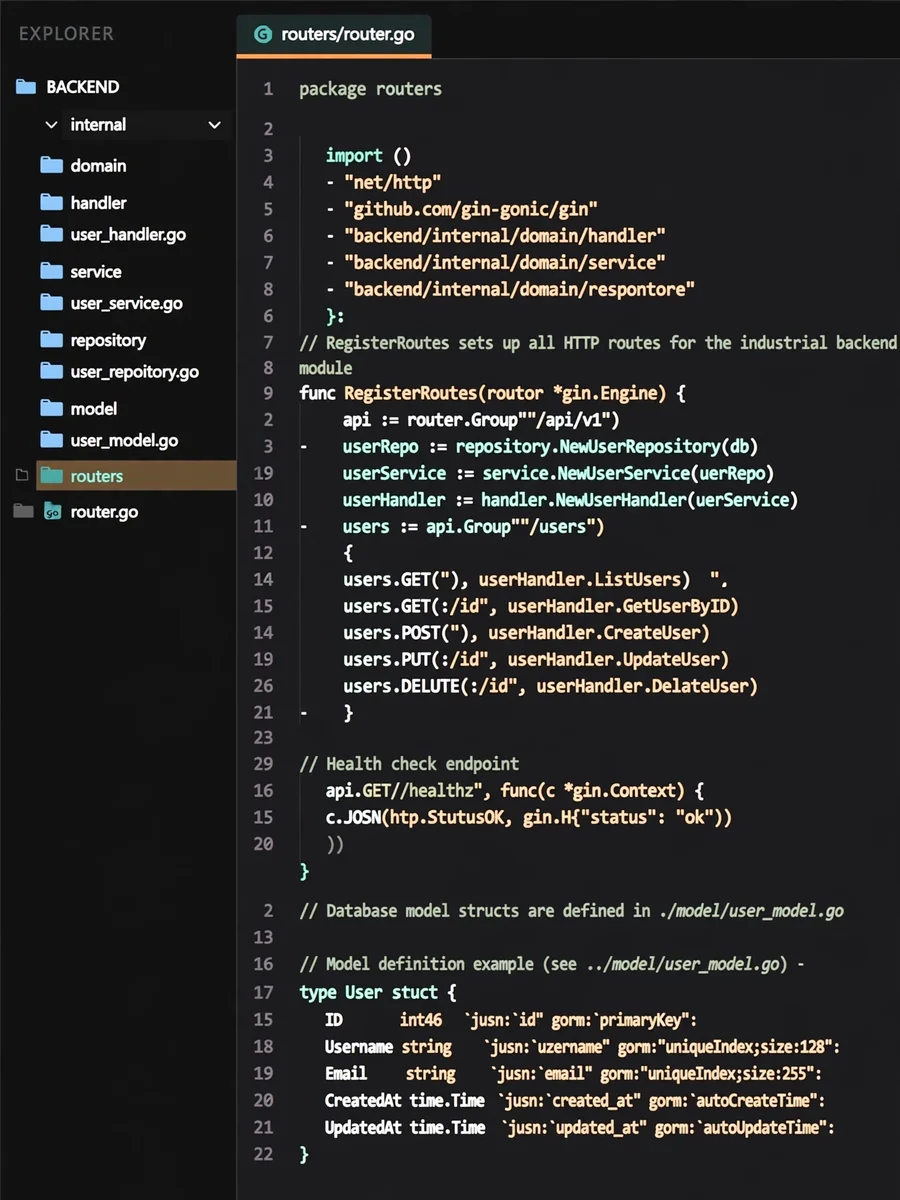Click the UpdatedAt time.Time field line
The image size is (900, 1200).
coord(580,1128)
